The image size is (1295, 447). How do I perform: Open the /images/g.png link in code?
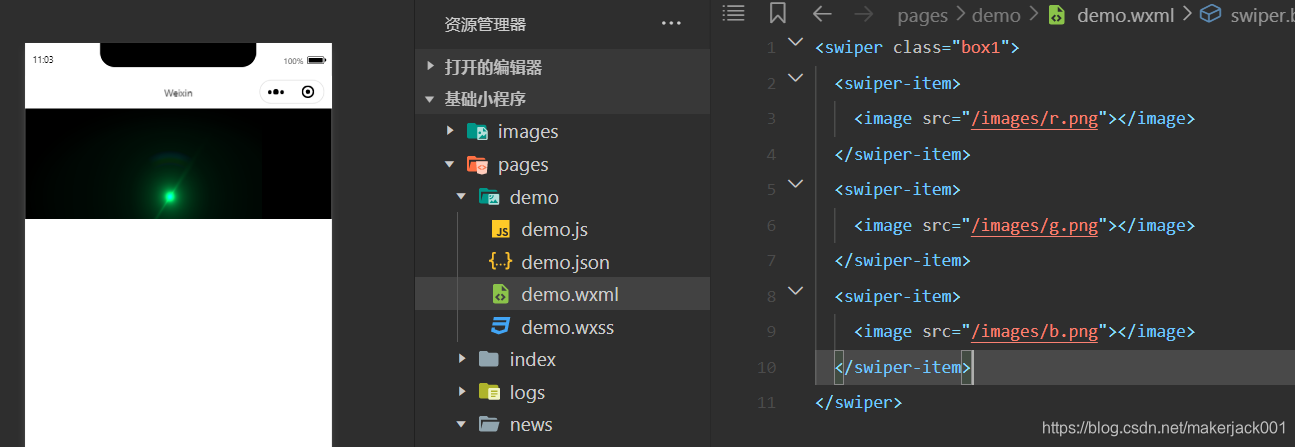click(x=1035, y=225)
